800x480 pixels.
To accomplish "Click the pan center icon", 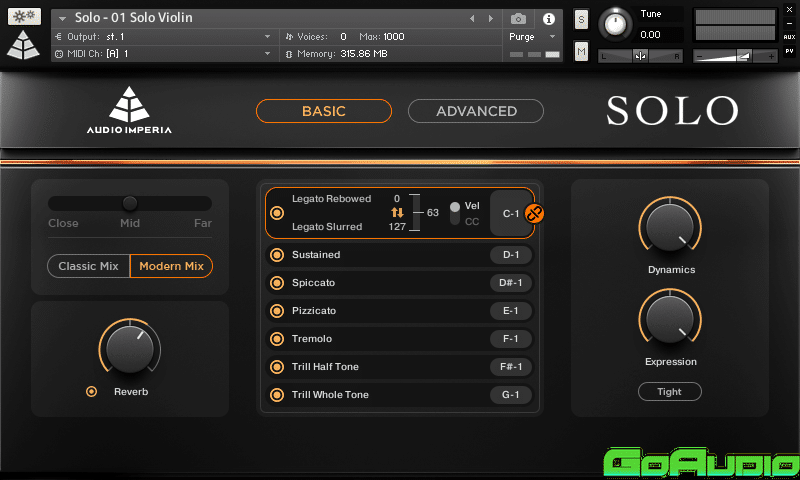I will click(640, 56).
